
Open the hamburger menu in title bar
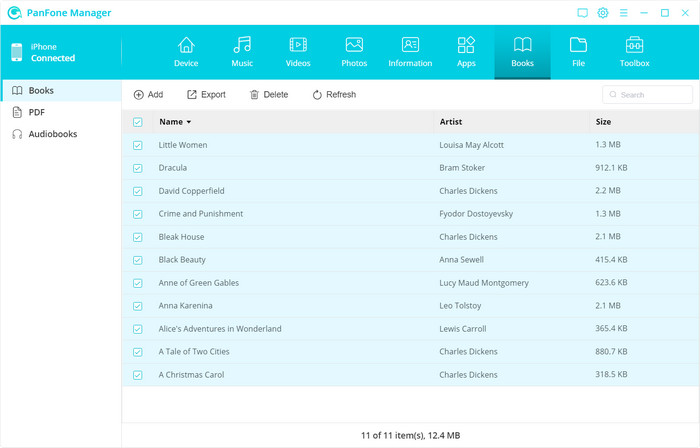(x=624, y=13)
